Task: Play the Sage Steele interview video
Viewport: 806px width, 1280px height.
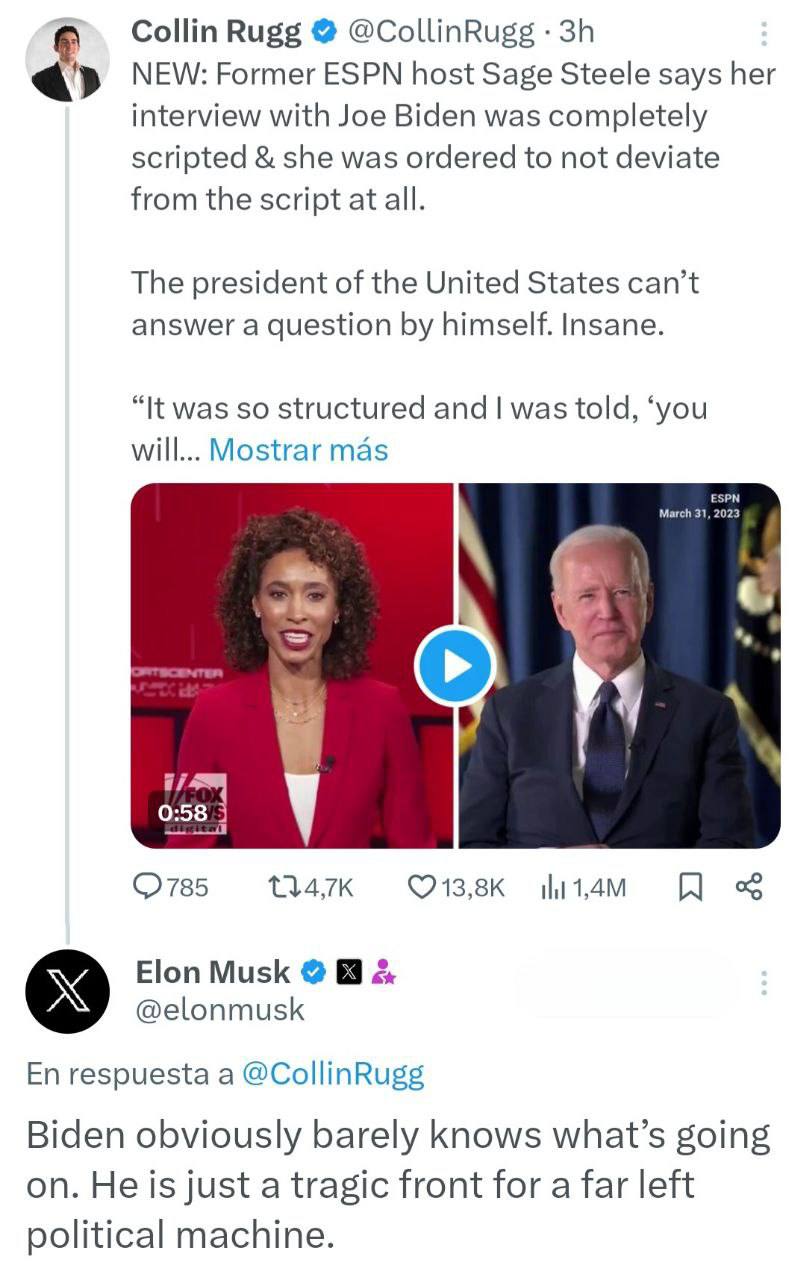Action: pos(454,666)
